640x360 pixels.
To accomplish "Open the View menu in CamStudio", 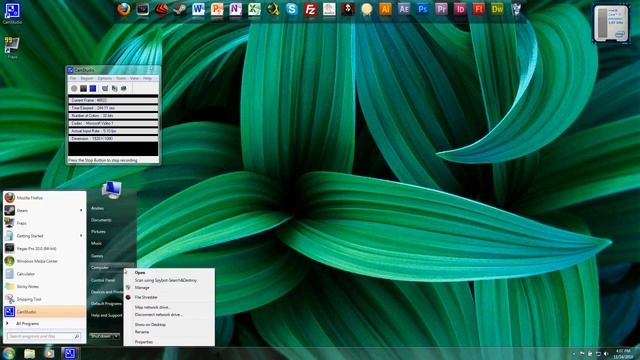I will (x=135, y=78).
